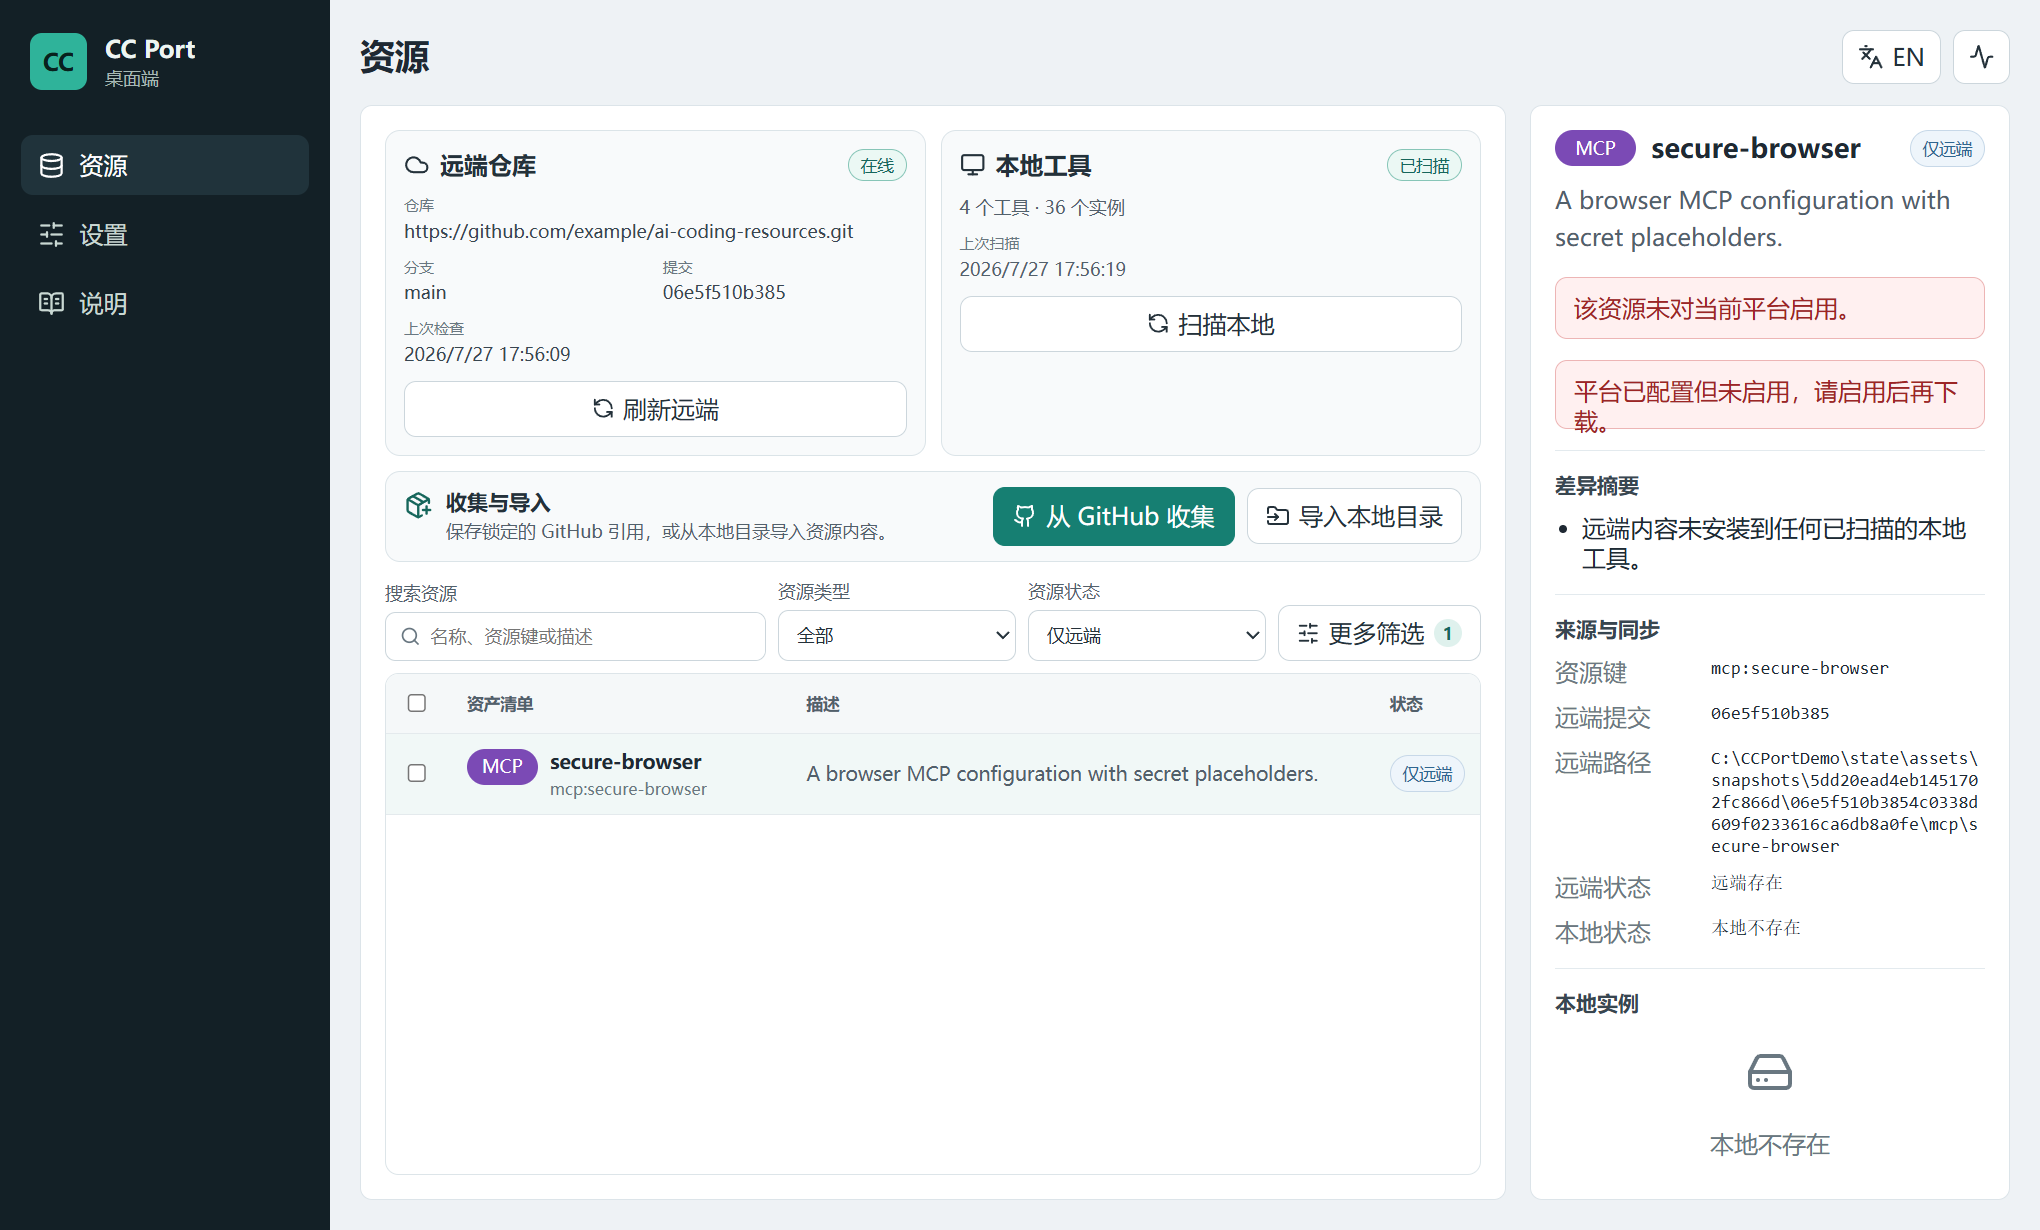Click the 平台已配置但未启用 warning message
The width and height of the screenshot is (2040, 1230).
click(1769, 395)
